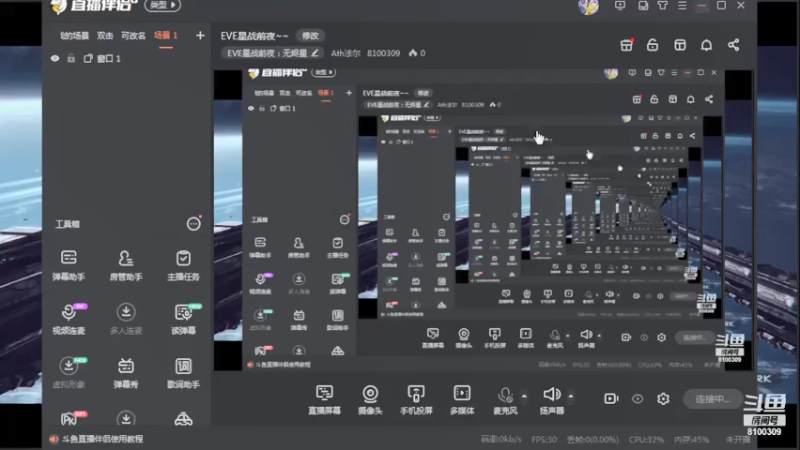The width and height of the screenshot is (800, 450).
Task: Open the 房管助手 tool
Action: point(126,265)
